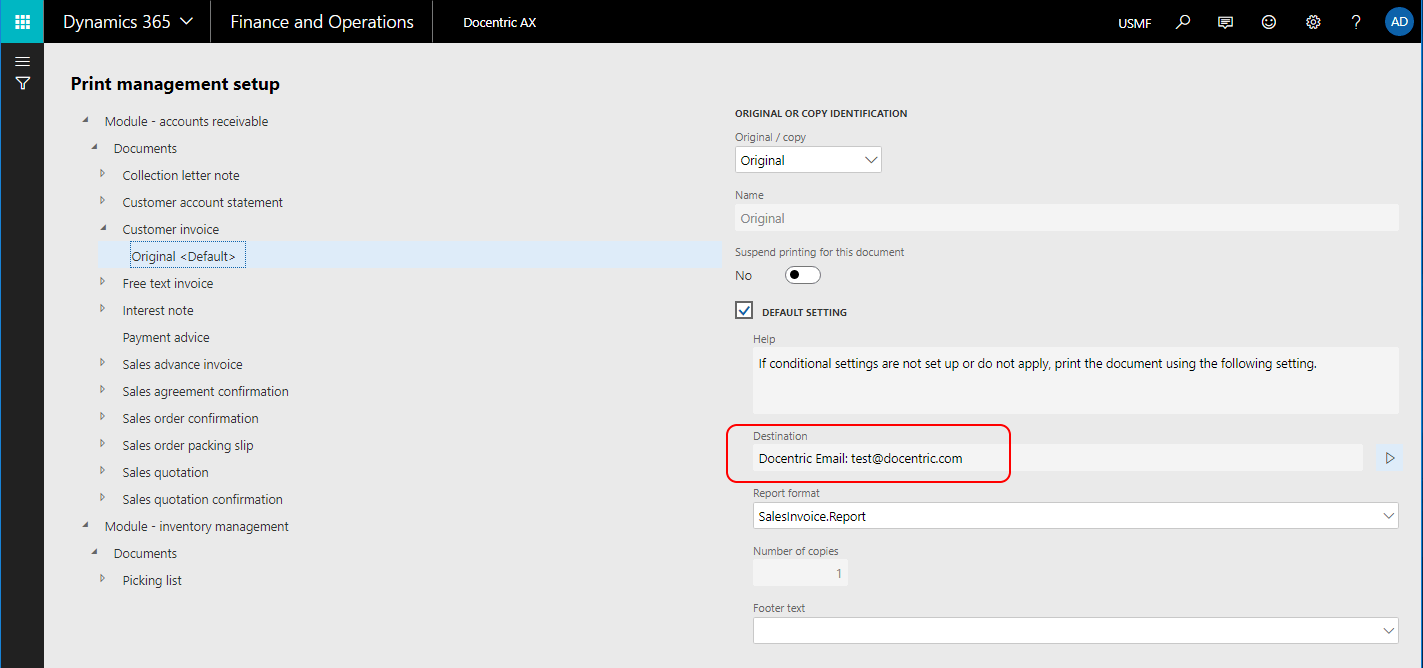Select the Customer invoice tree label
Screen dimensions: 1423x668
click(x=171, y=229)
